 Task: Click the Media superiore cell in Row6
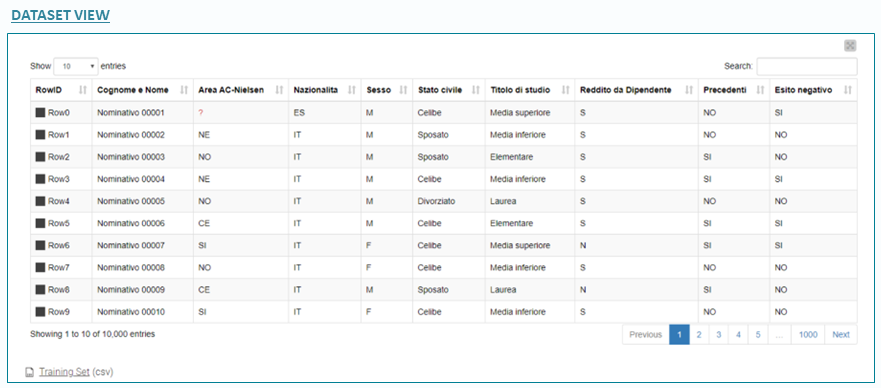[520, 245]
